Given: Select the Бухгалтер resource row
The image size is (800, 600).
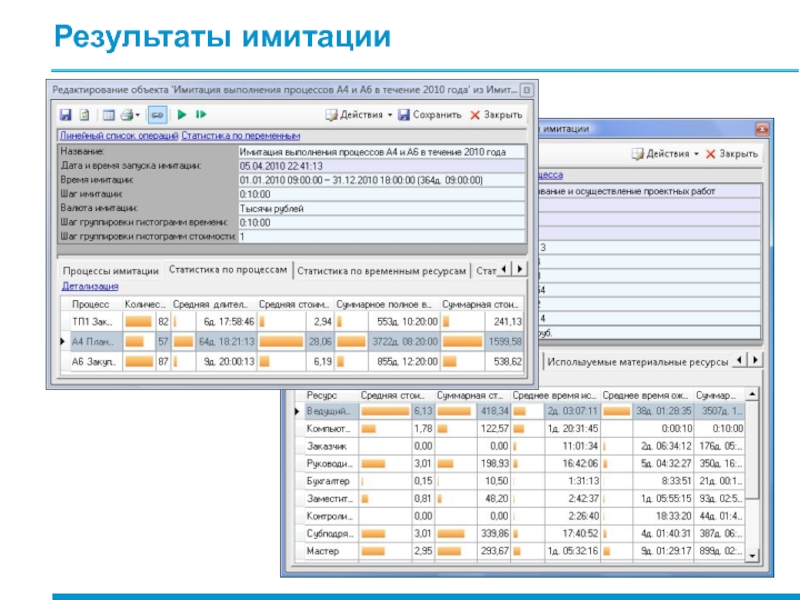Looking at the screenshot, I should (520, 481).
